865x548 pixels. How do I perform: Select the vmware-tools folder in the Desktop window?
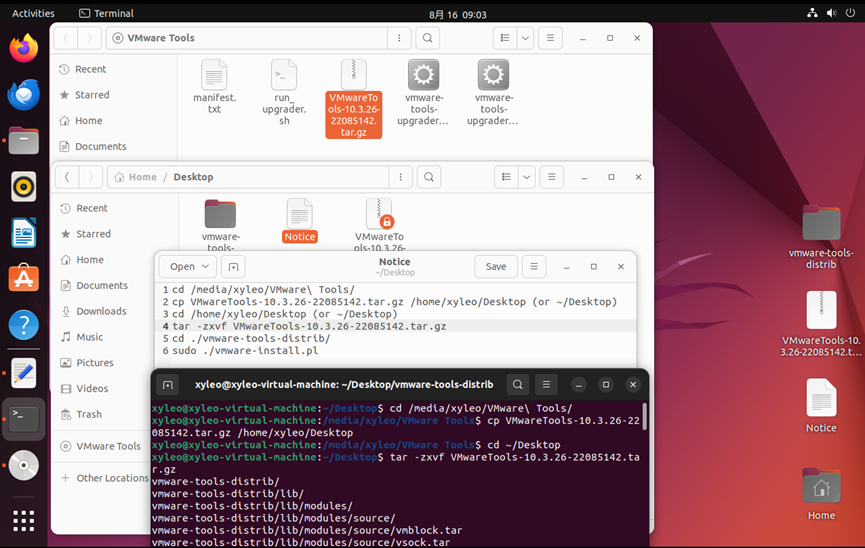click(221, 225)
